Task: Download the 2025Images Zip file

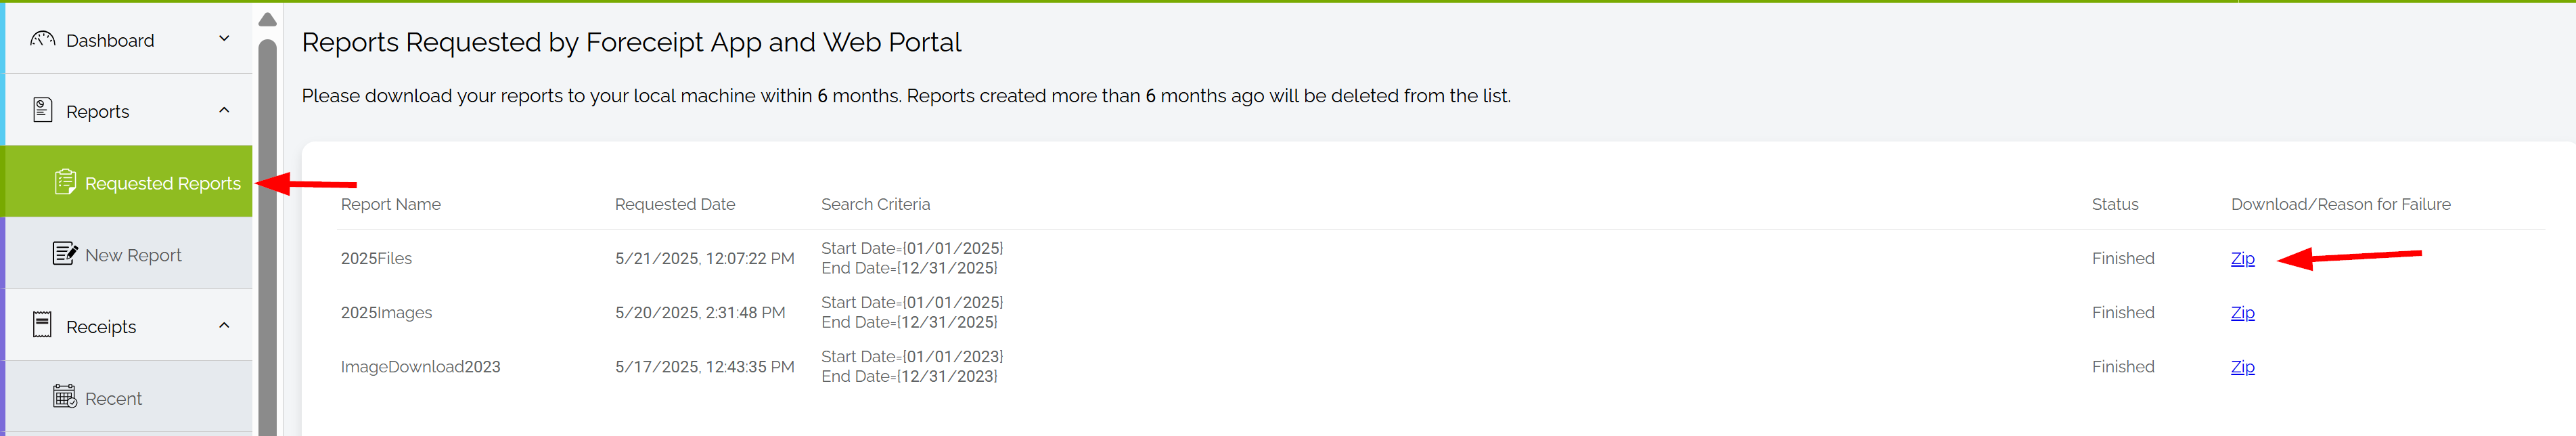Action: point(2242,313)
